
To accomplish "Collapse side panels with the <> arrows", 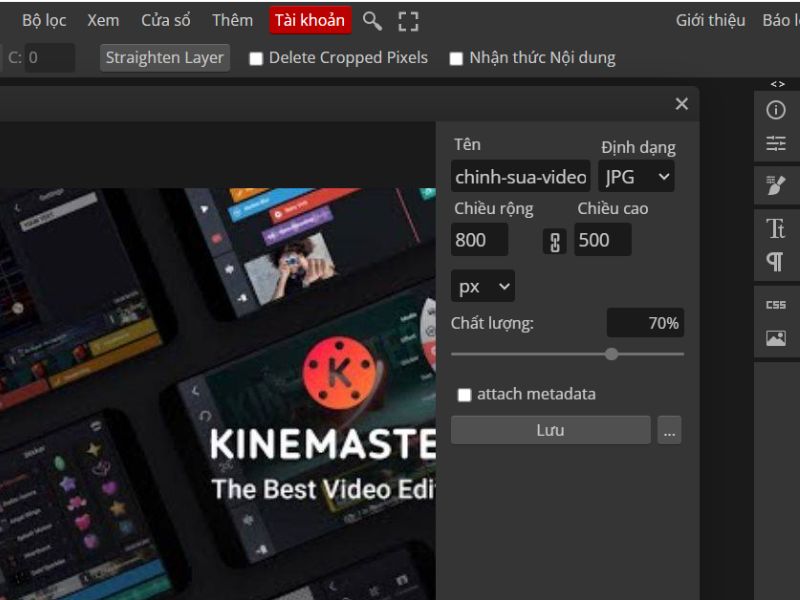I will pos(778,84).
